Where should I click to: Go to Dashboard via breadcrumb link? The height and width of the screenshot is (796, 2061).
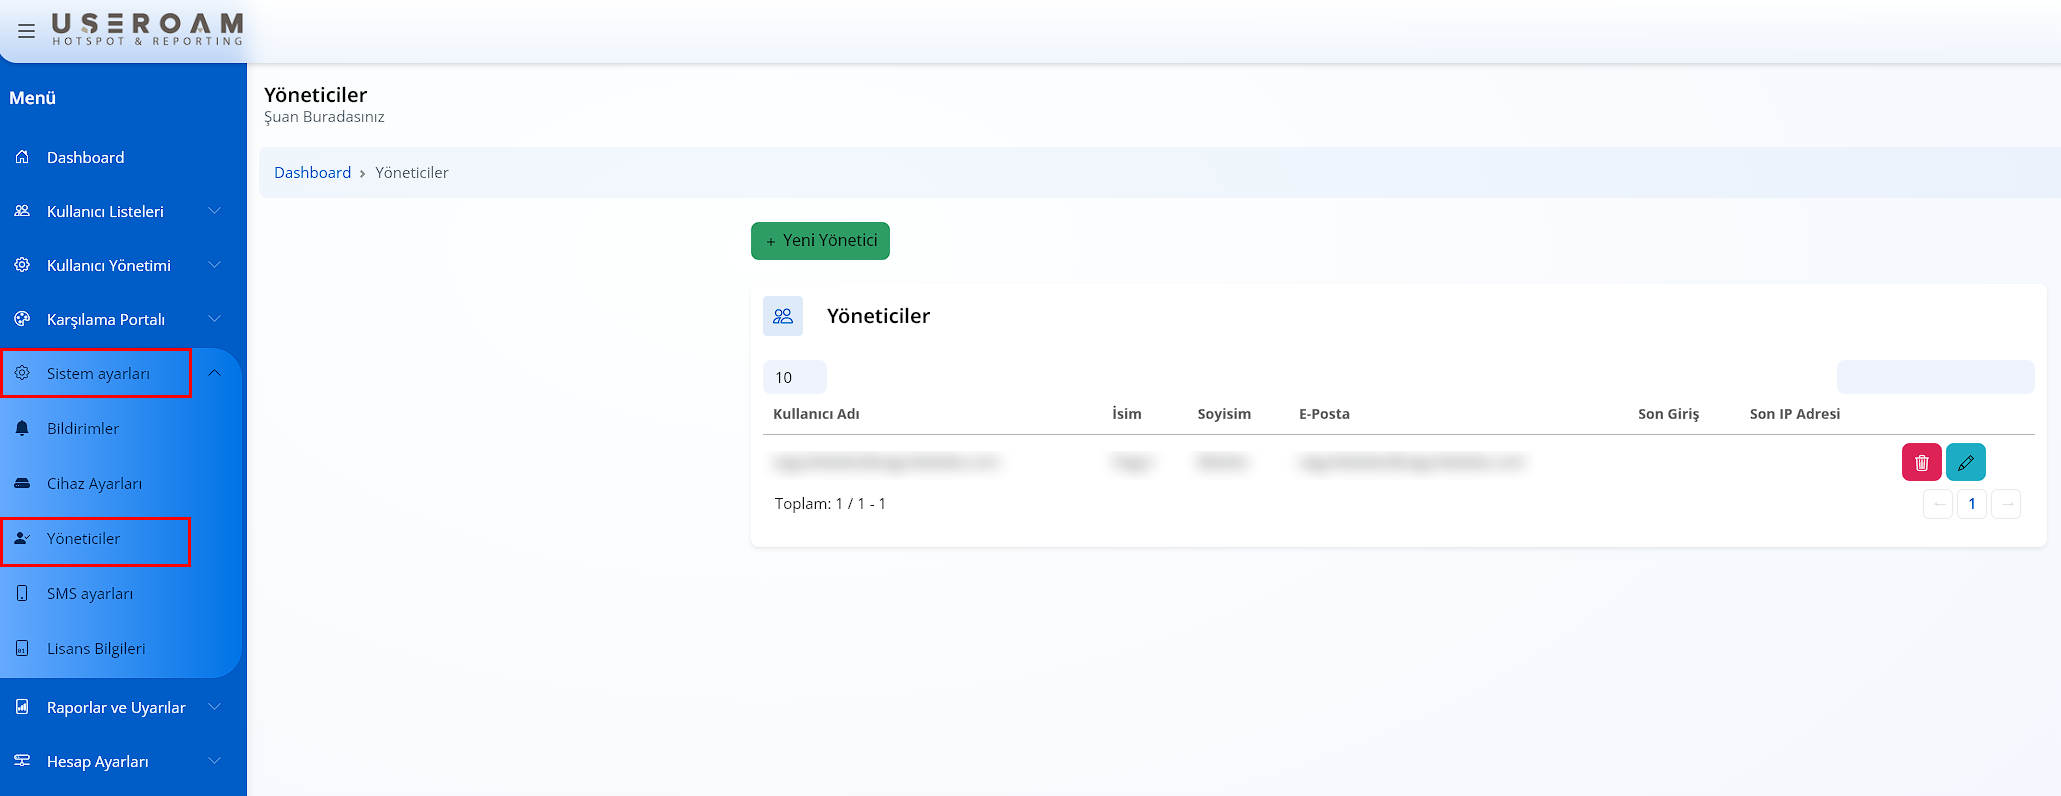point(312,172)
